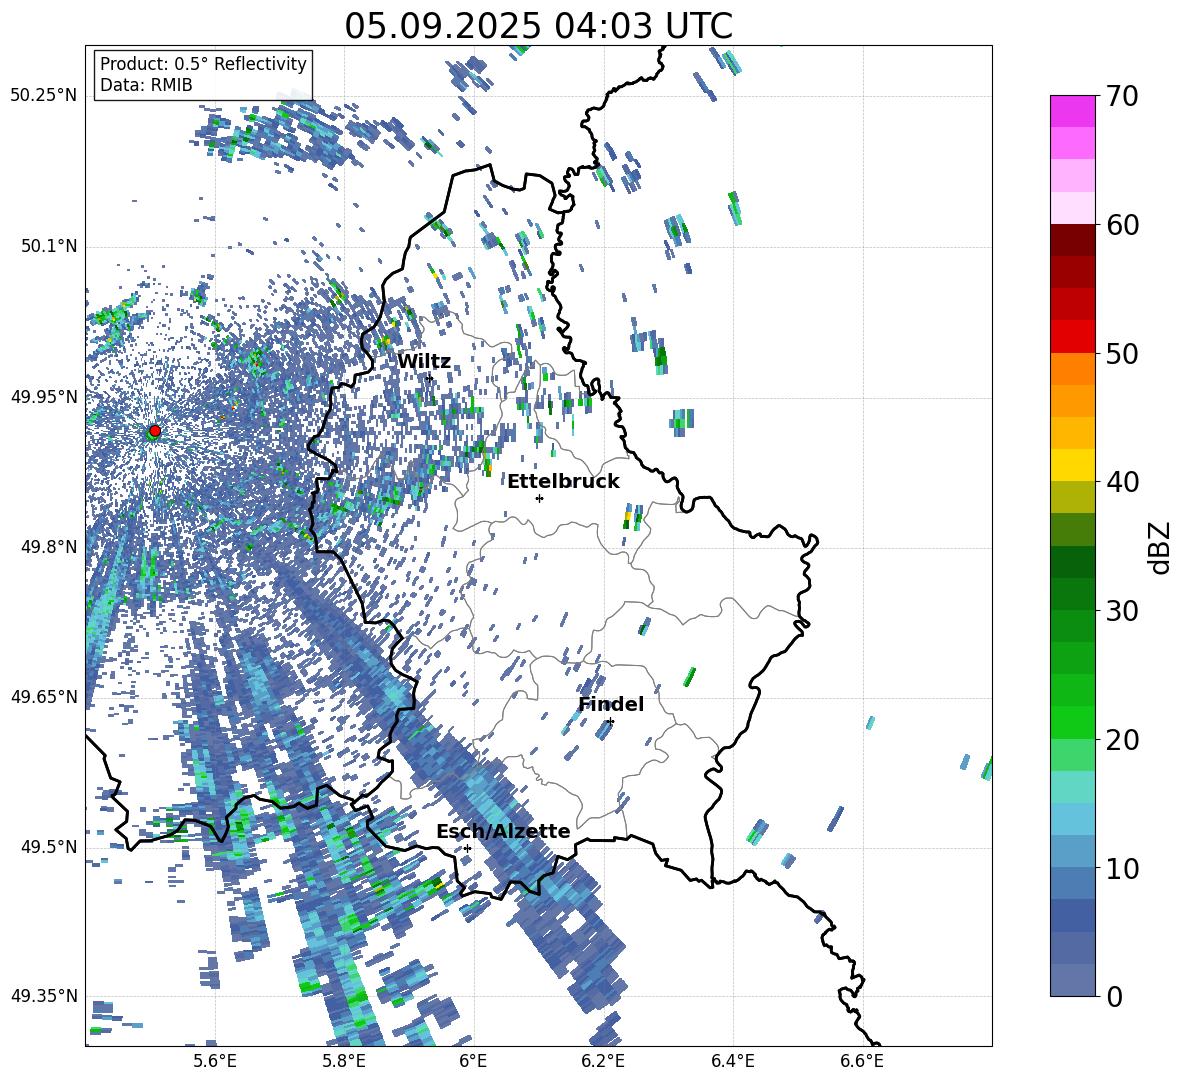The image size is (1184, 1081).
Task: Click the Wiltz city label
Action: pos(424,362)
